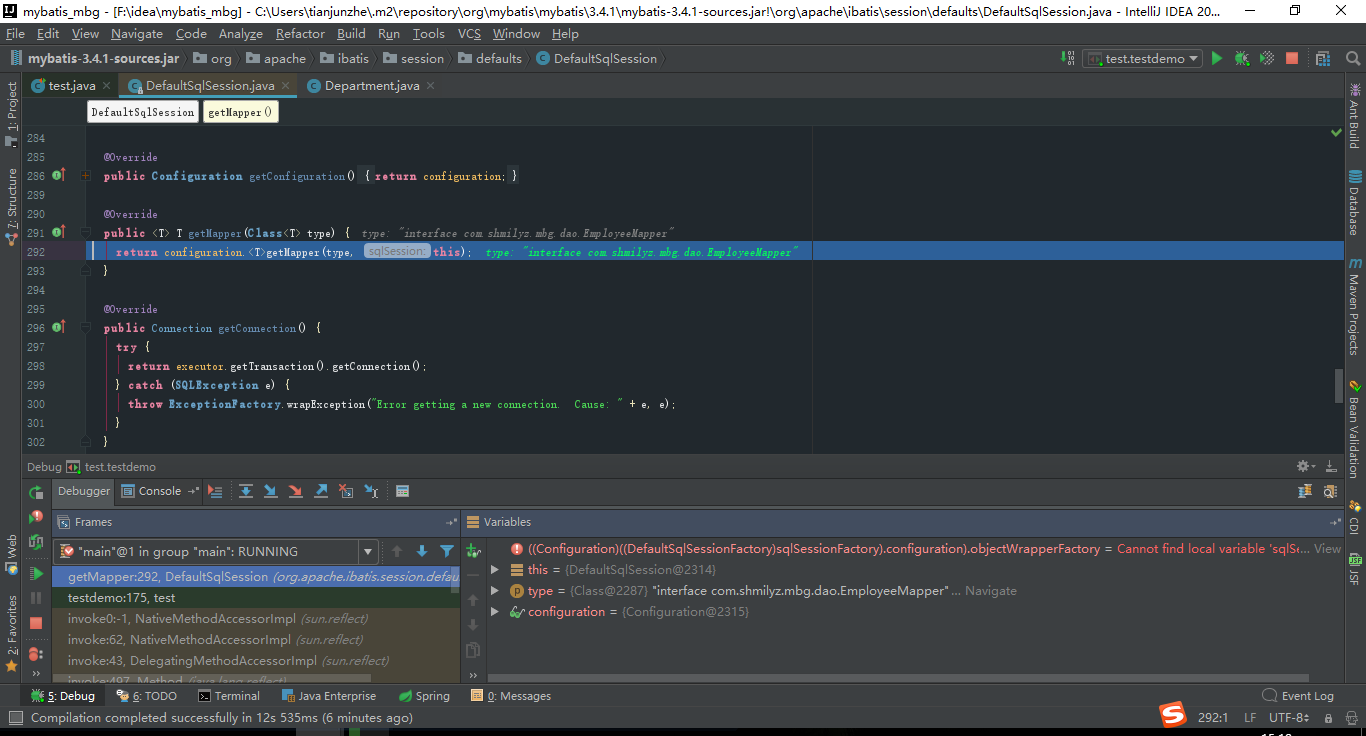Run the test.testdemo configuration with green play icon
Screen dimensions: 1366x736
pos(1217,58)
